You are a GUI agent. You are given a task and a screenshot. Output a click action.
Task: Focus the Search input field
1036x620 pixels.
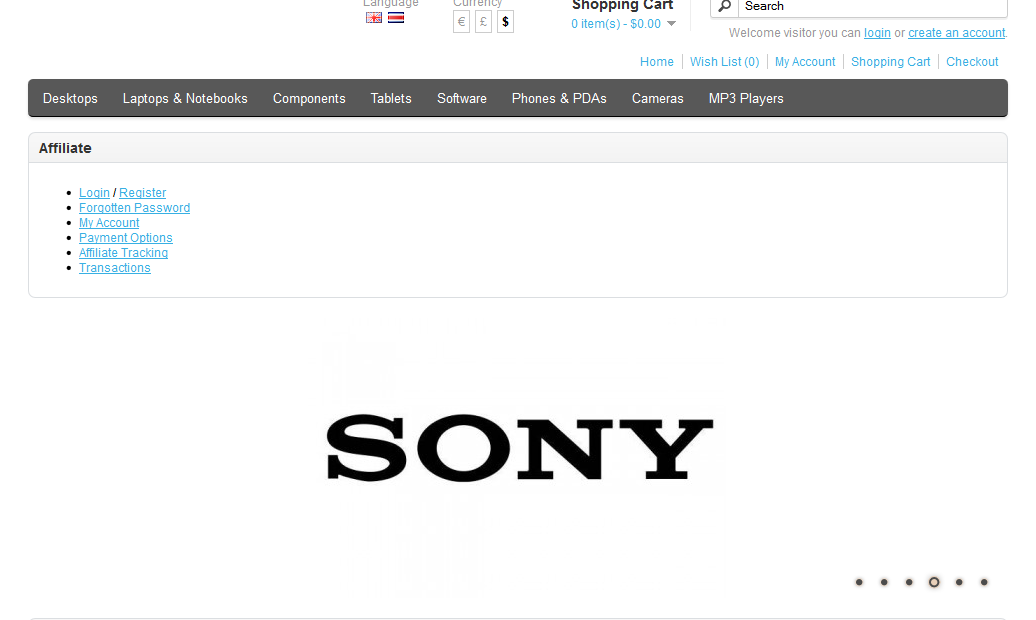[870, 6]
